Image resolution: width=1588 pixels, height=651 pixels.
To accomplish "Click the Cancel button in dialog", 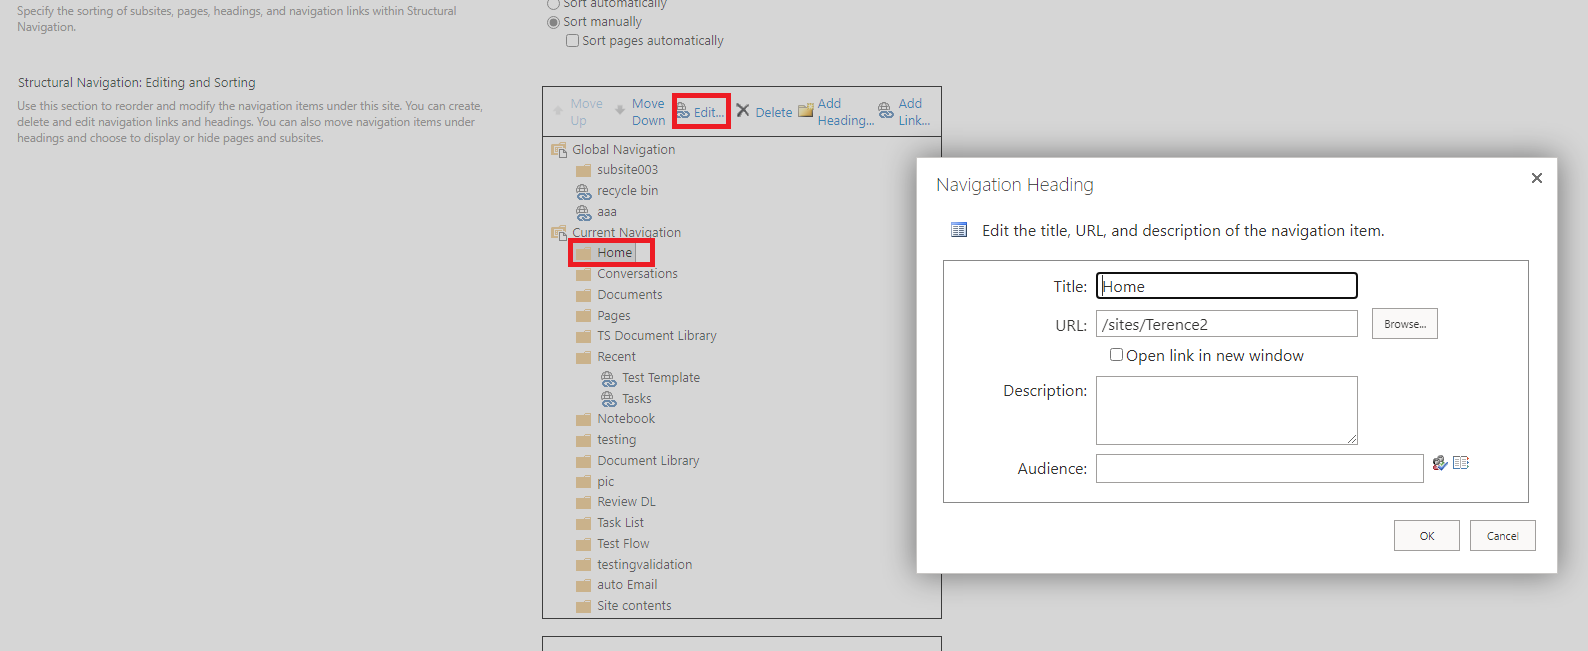I will tap(1503, 536).
